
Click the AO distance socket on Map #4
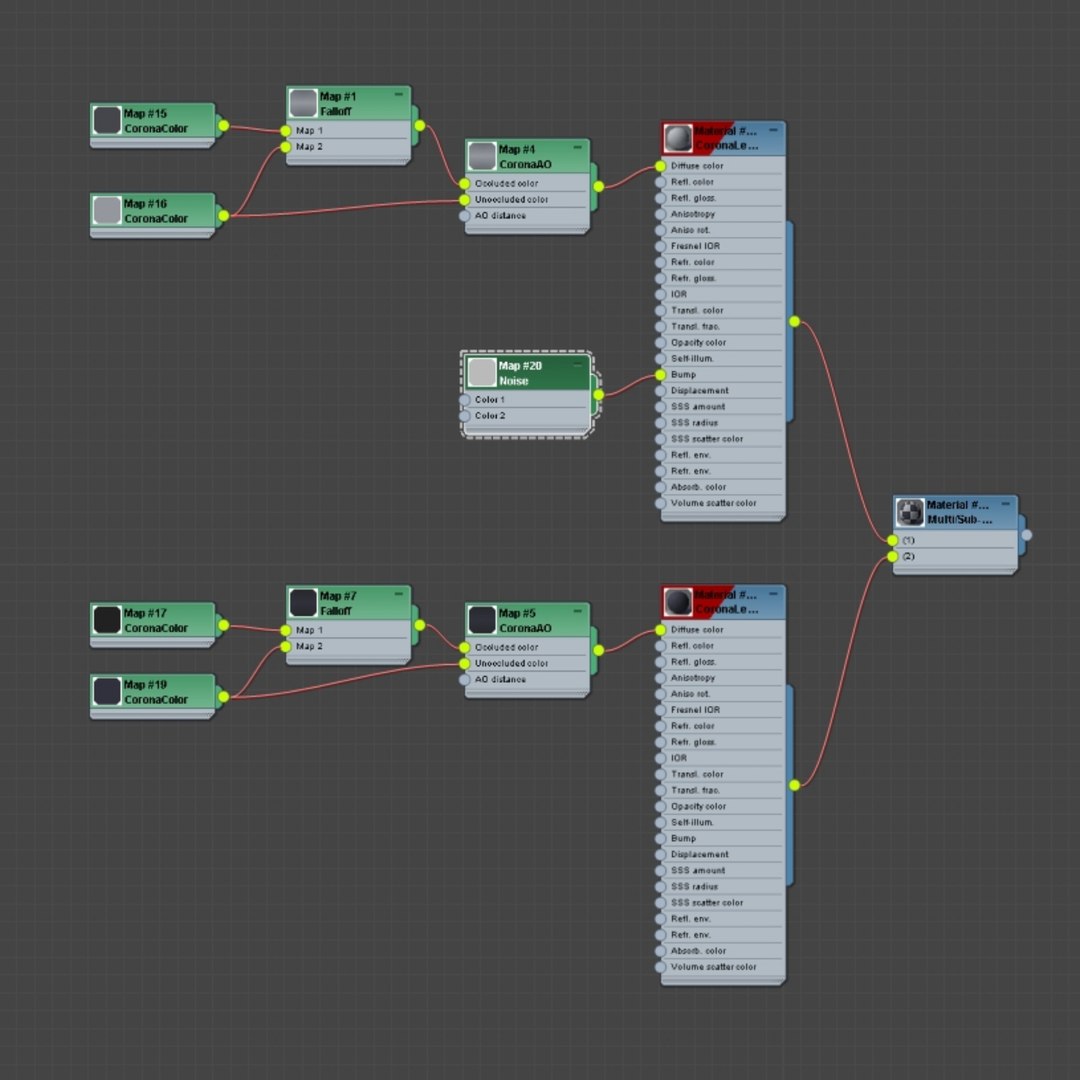464,216
